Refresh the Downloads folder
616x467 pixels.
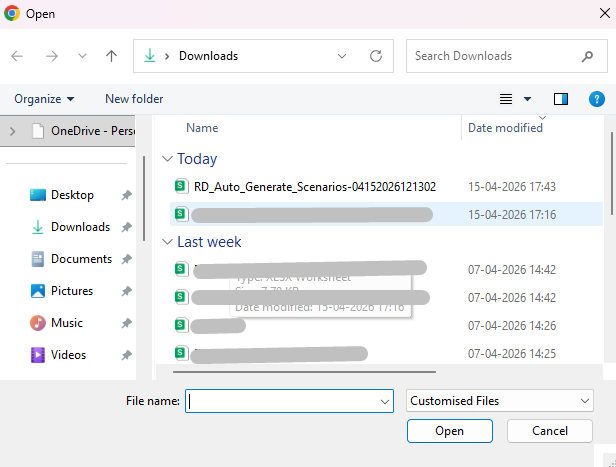[376, 56]
